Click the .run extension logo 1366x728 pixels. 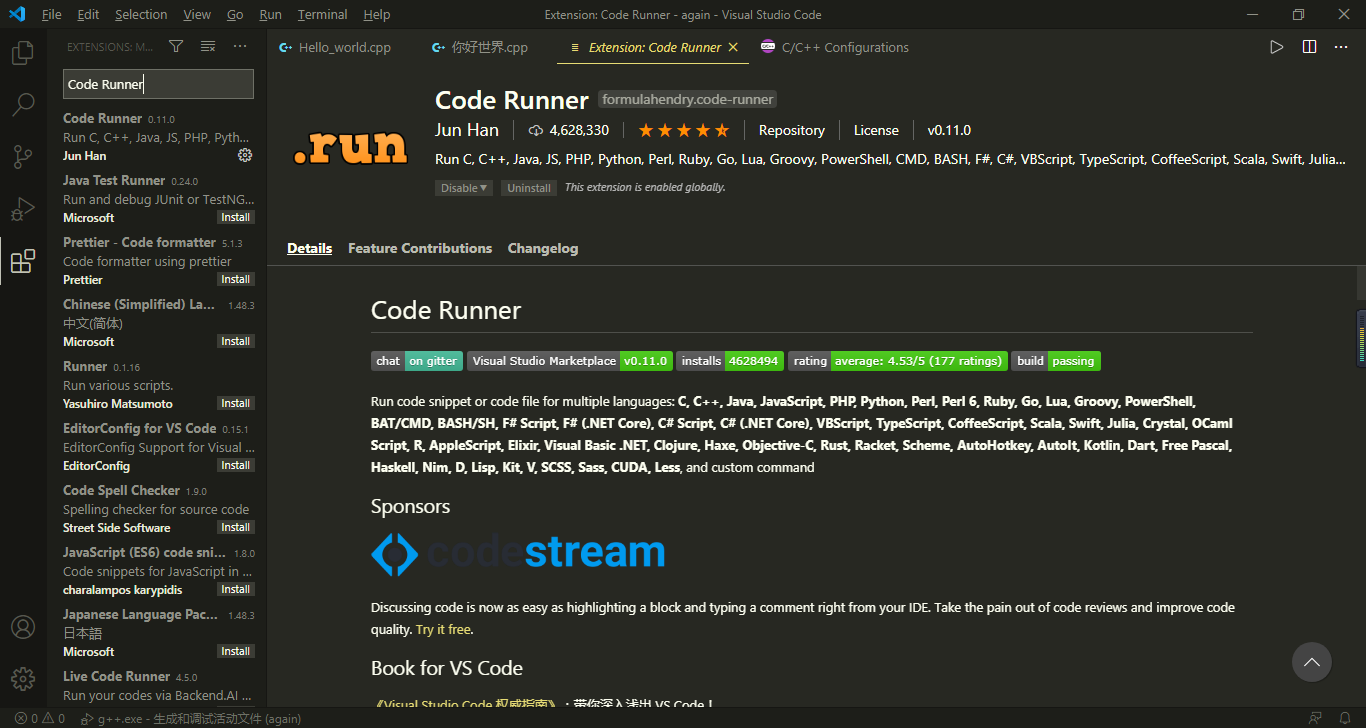[x=351, y=147]
